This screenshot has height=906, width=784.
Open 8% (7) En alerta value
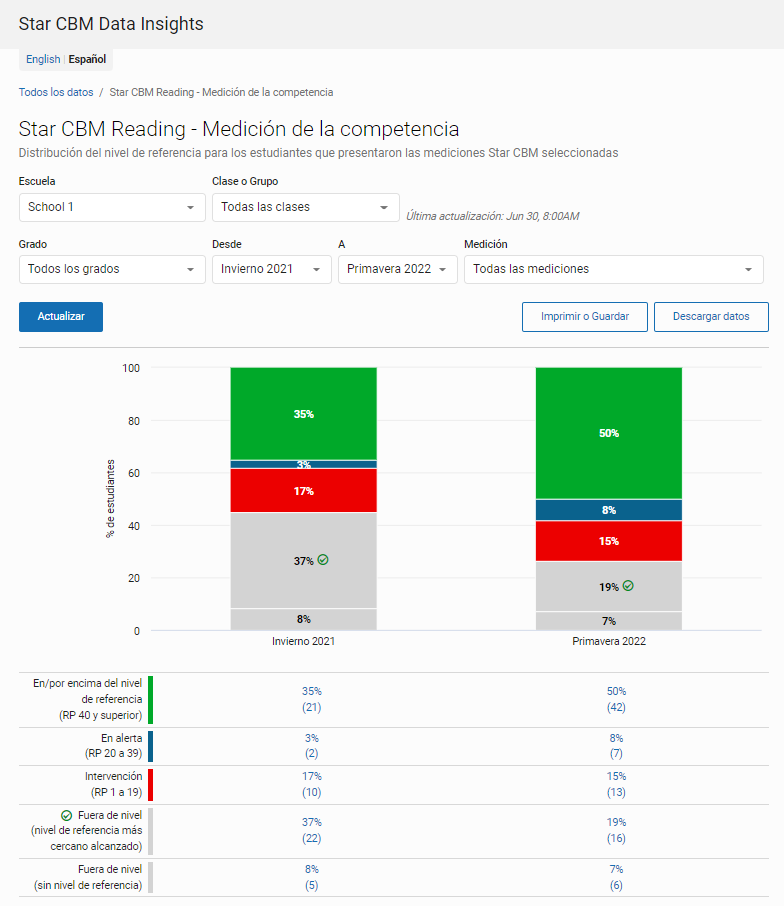point(616,746)
